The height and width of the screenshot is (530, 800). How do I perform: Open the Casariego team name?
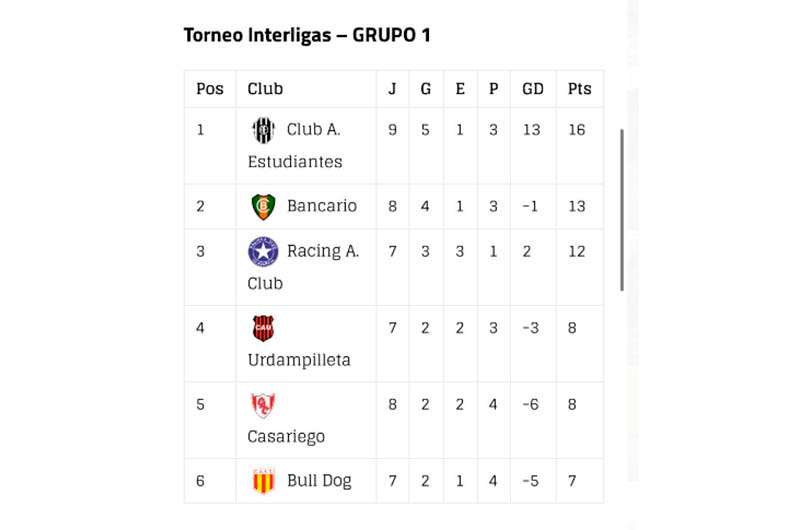286,437
